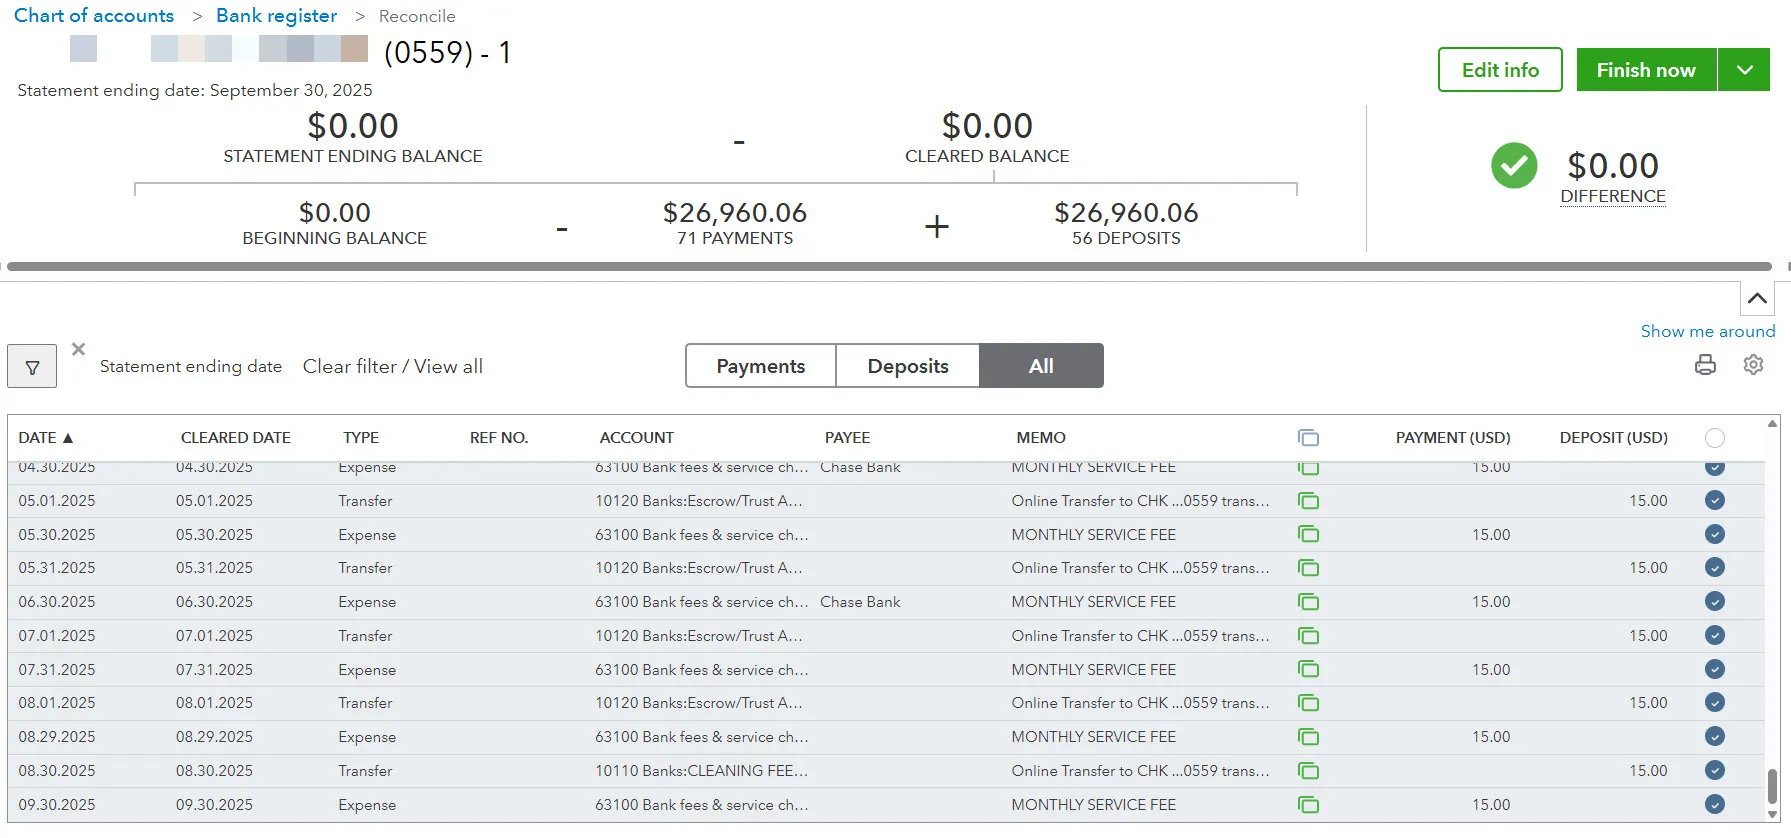Click the Edit info button
The height and width of the screenshot is (838, 1791).
coord(1499,70)
